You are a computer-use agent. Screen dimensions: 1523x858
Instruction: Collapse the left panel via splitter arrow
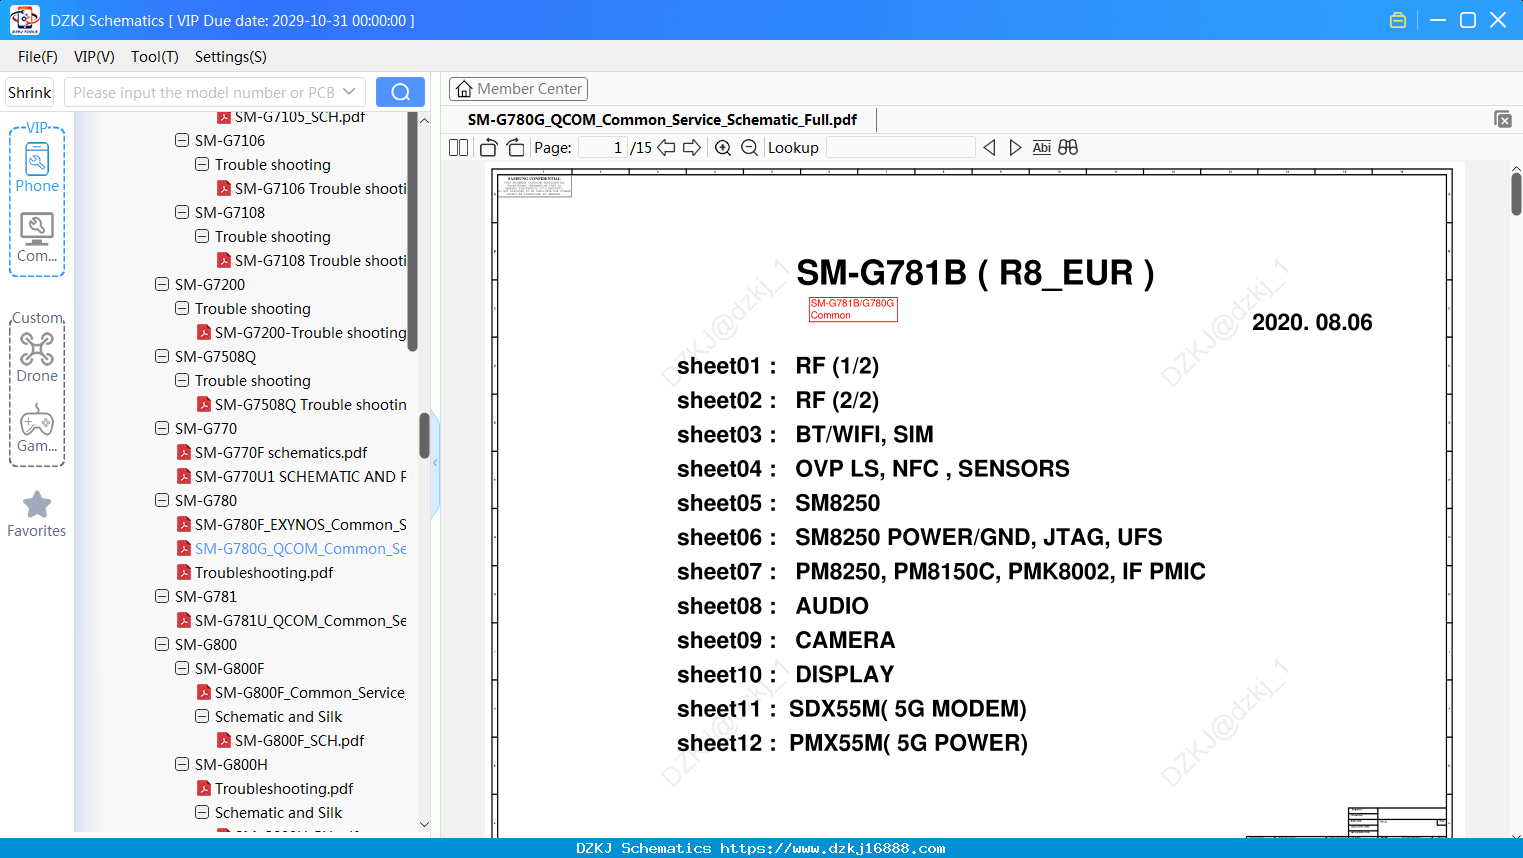tap(435, 462)
